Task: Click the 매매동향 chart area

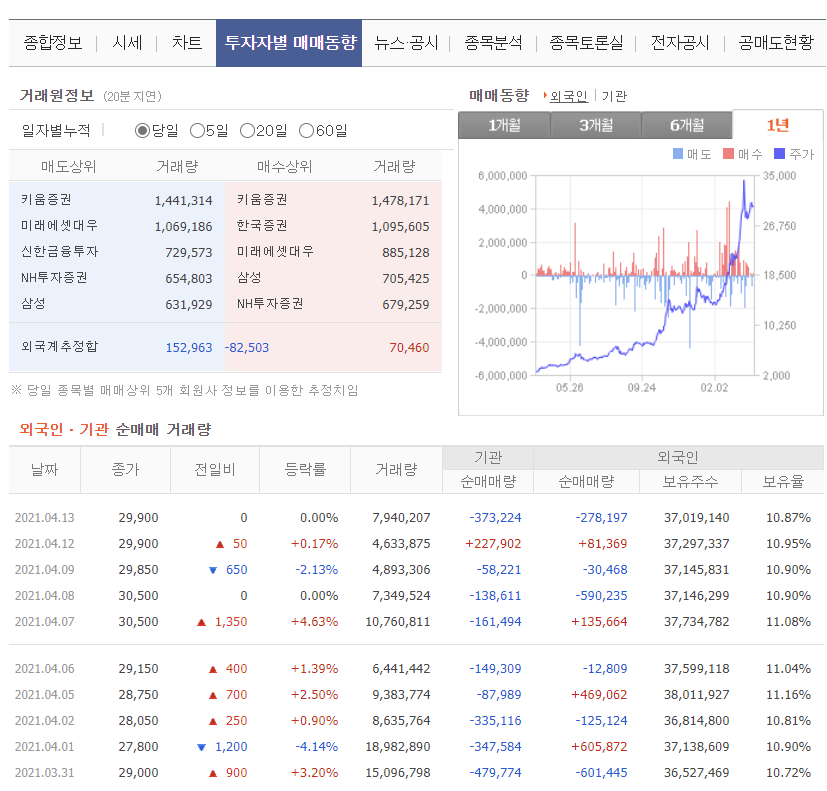Action: click(645, 275)
